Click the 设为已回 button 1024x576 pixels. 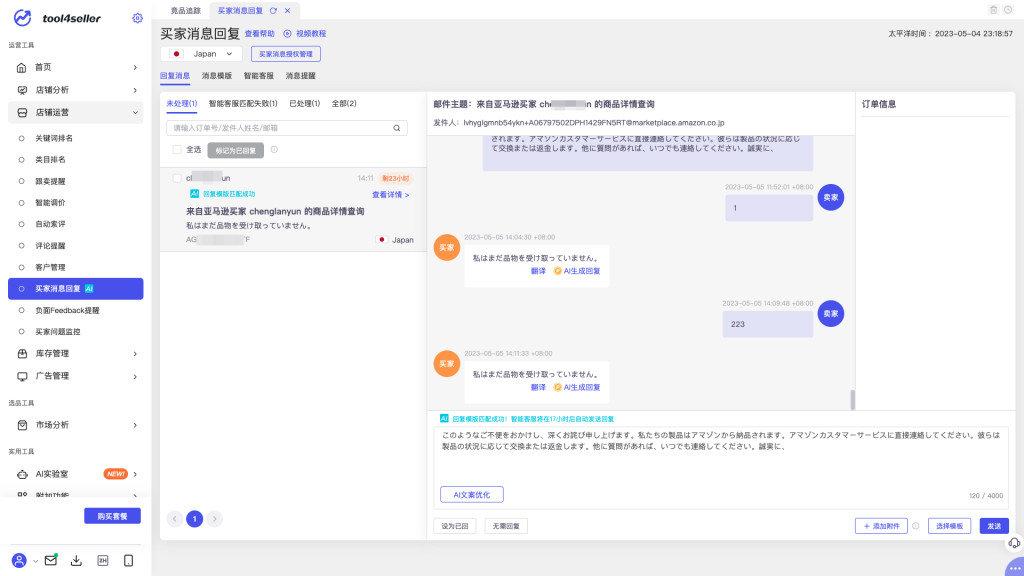455,526
